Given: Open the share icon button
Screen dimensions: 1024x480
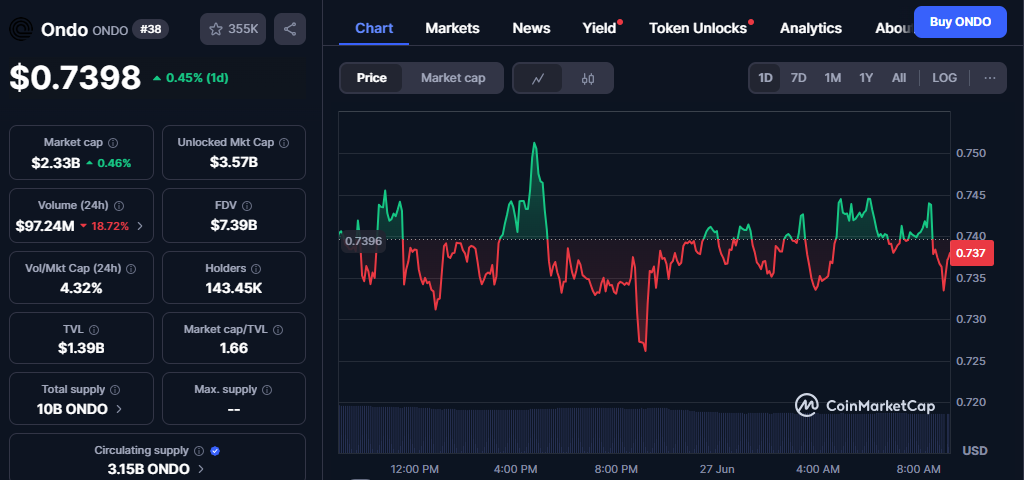Looking at the screenshot, I should tap(290, 29).
